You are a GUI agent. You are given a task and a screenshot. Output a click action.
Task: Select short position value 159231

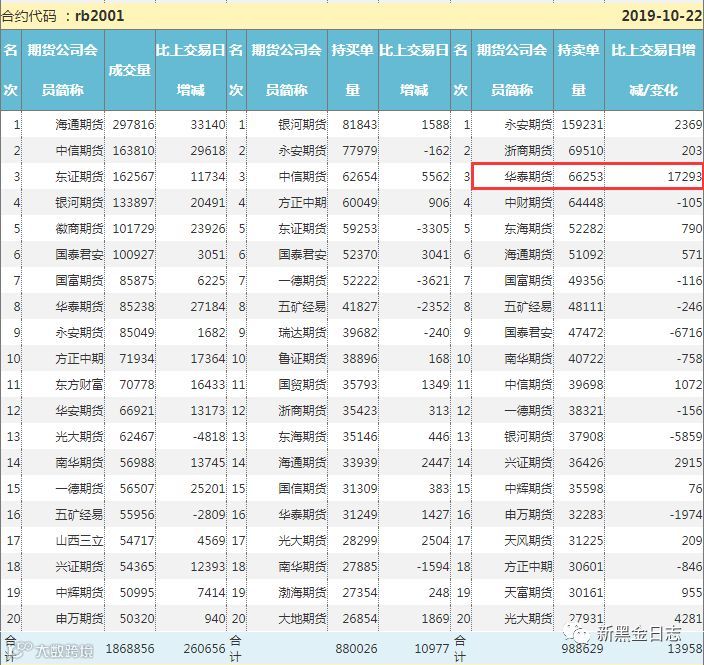[582, 124]
